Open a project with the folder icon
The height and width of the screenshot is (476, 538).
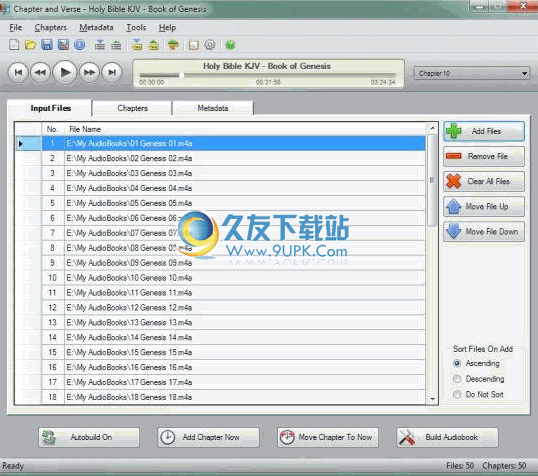pos(31,45)
